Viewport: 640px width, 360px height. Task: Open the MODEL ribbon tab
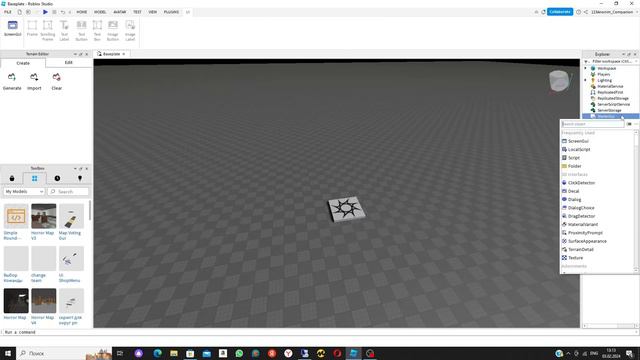[100, 12]
